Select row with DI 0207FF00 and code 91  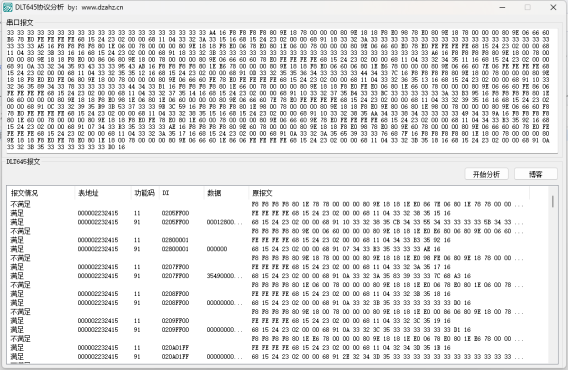point(279,276)
